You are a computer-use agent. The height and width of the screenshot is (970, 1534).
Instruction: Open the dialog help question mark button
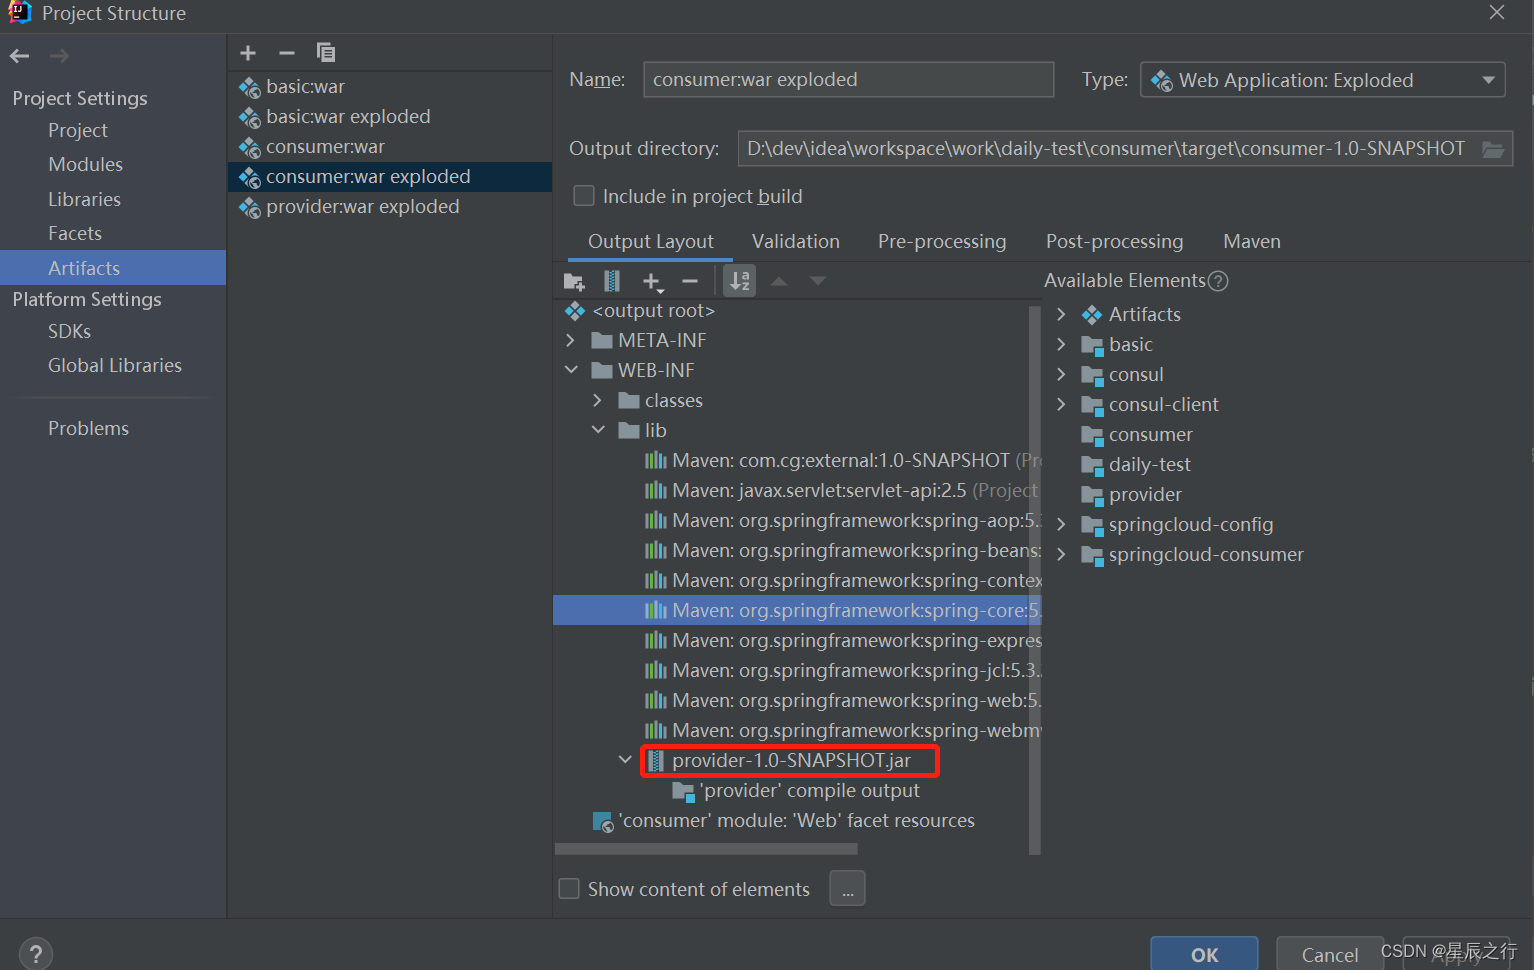pyautogui.click(x=36, y=954)
